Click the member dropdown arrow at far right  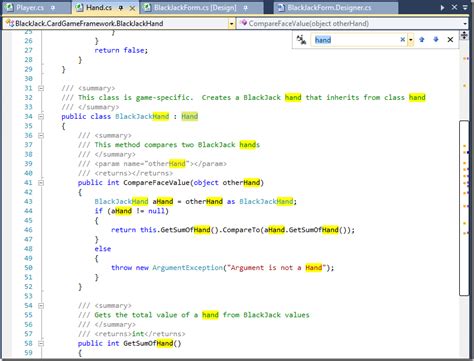click(465, 24)
